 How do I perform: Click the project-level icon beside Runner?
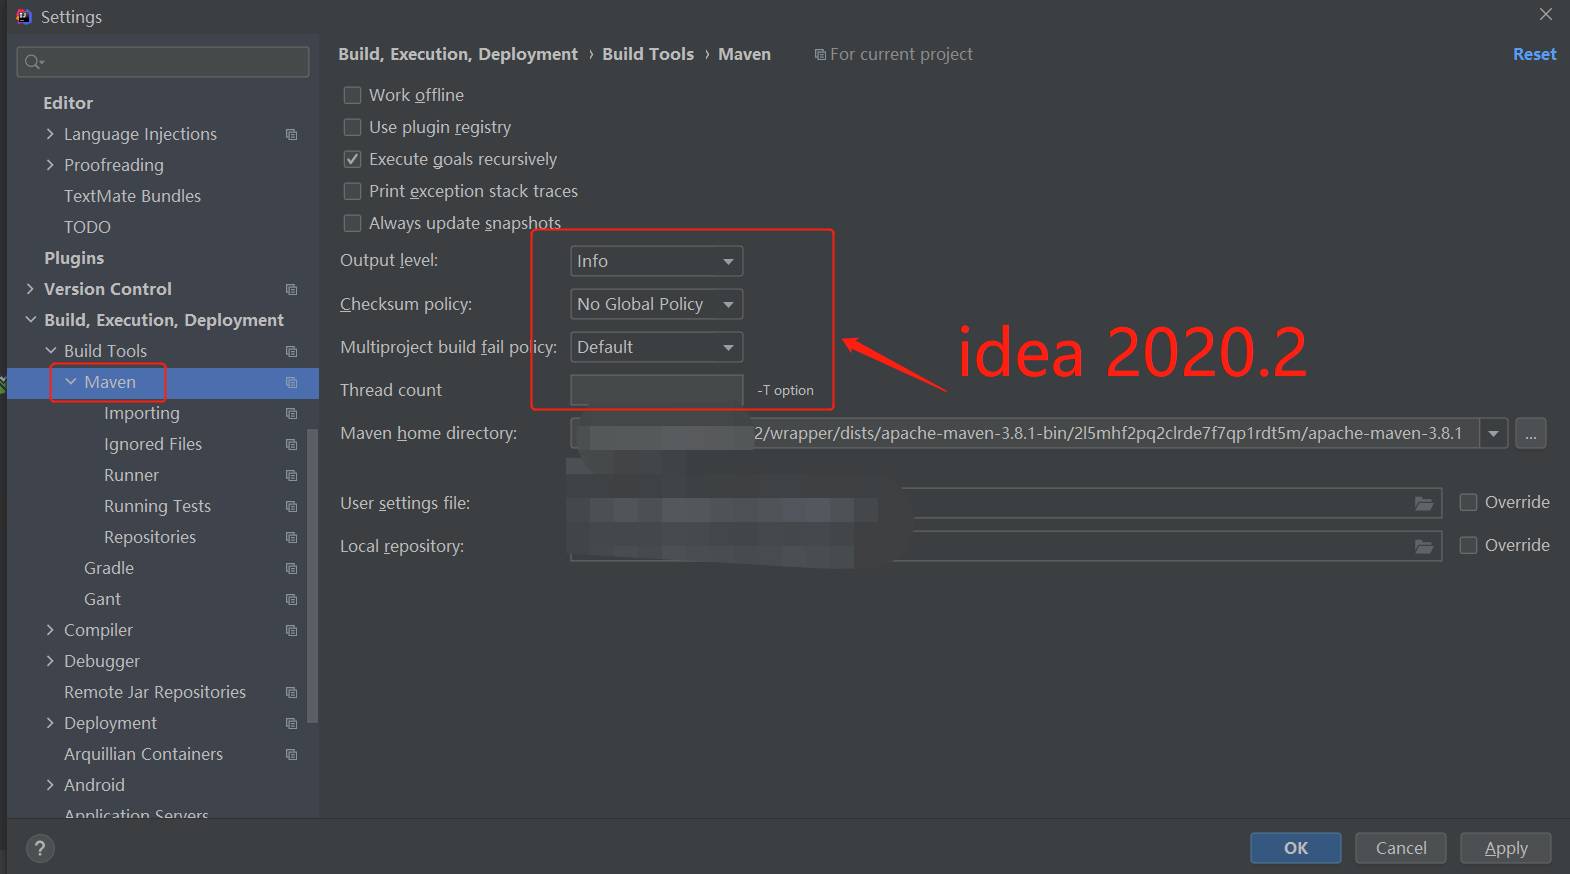pos(292,475)
